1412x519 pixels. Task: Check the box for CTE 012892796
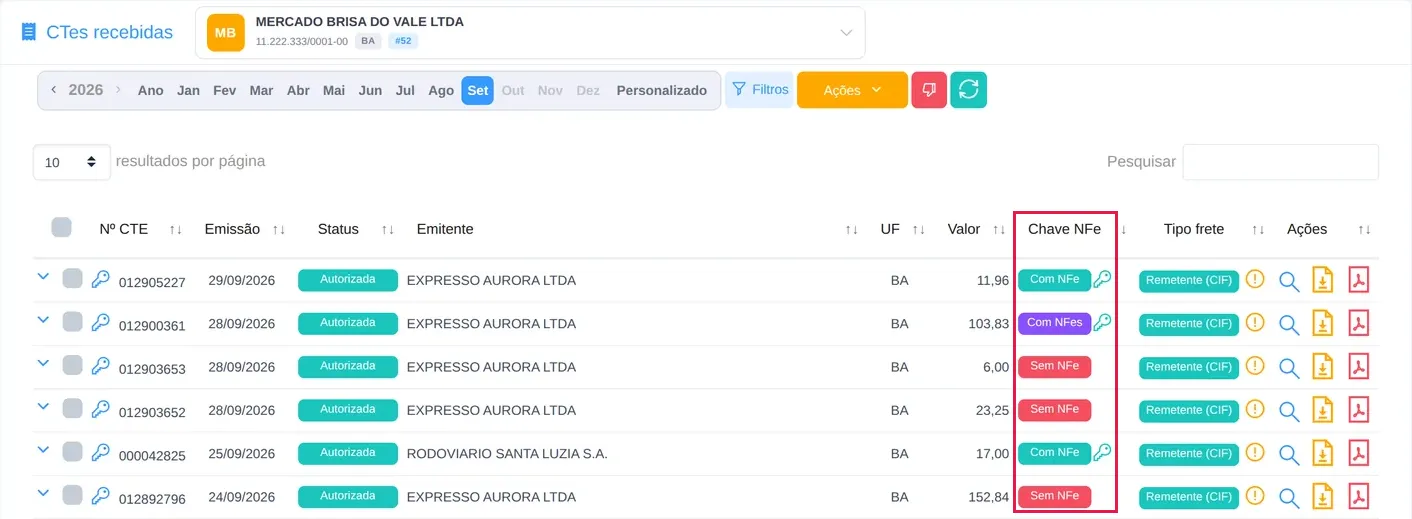[72, 494]
